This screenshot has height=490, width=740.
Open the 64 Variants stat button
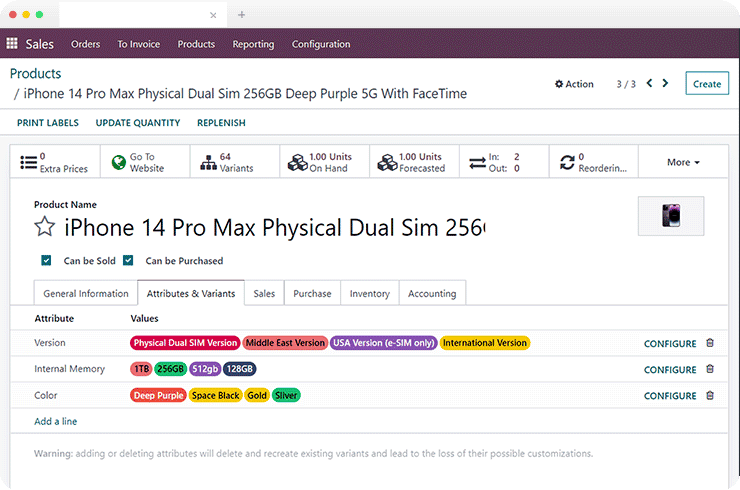point(228,162)
